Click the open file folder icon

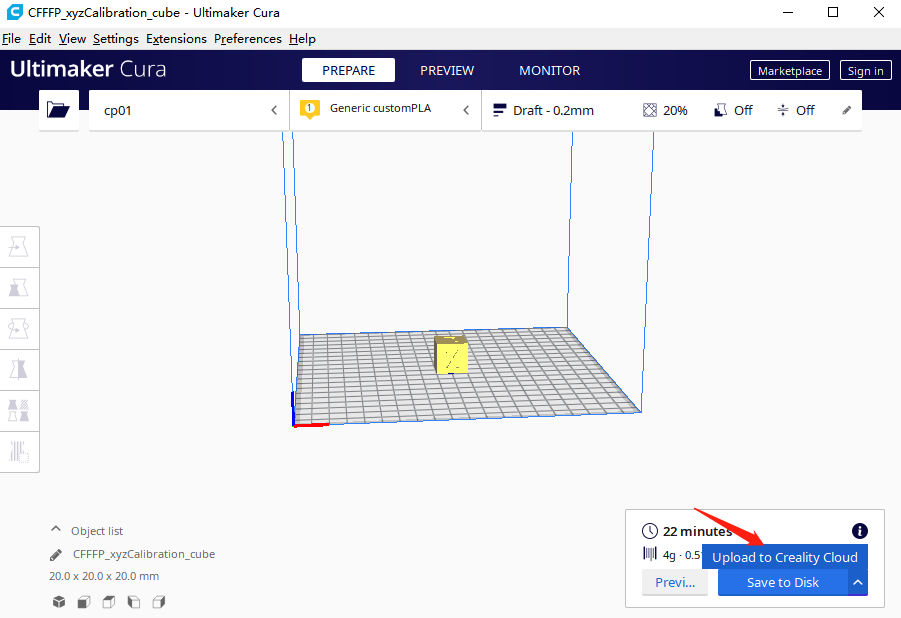pyautogui.click(x=58, y=110)
